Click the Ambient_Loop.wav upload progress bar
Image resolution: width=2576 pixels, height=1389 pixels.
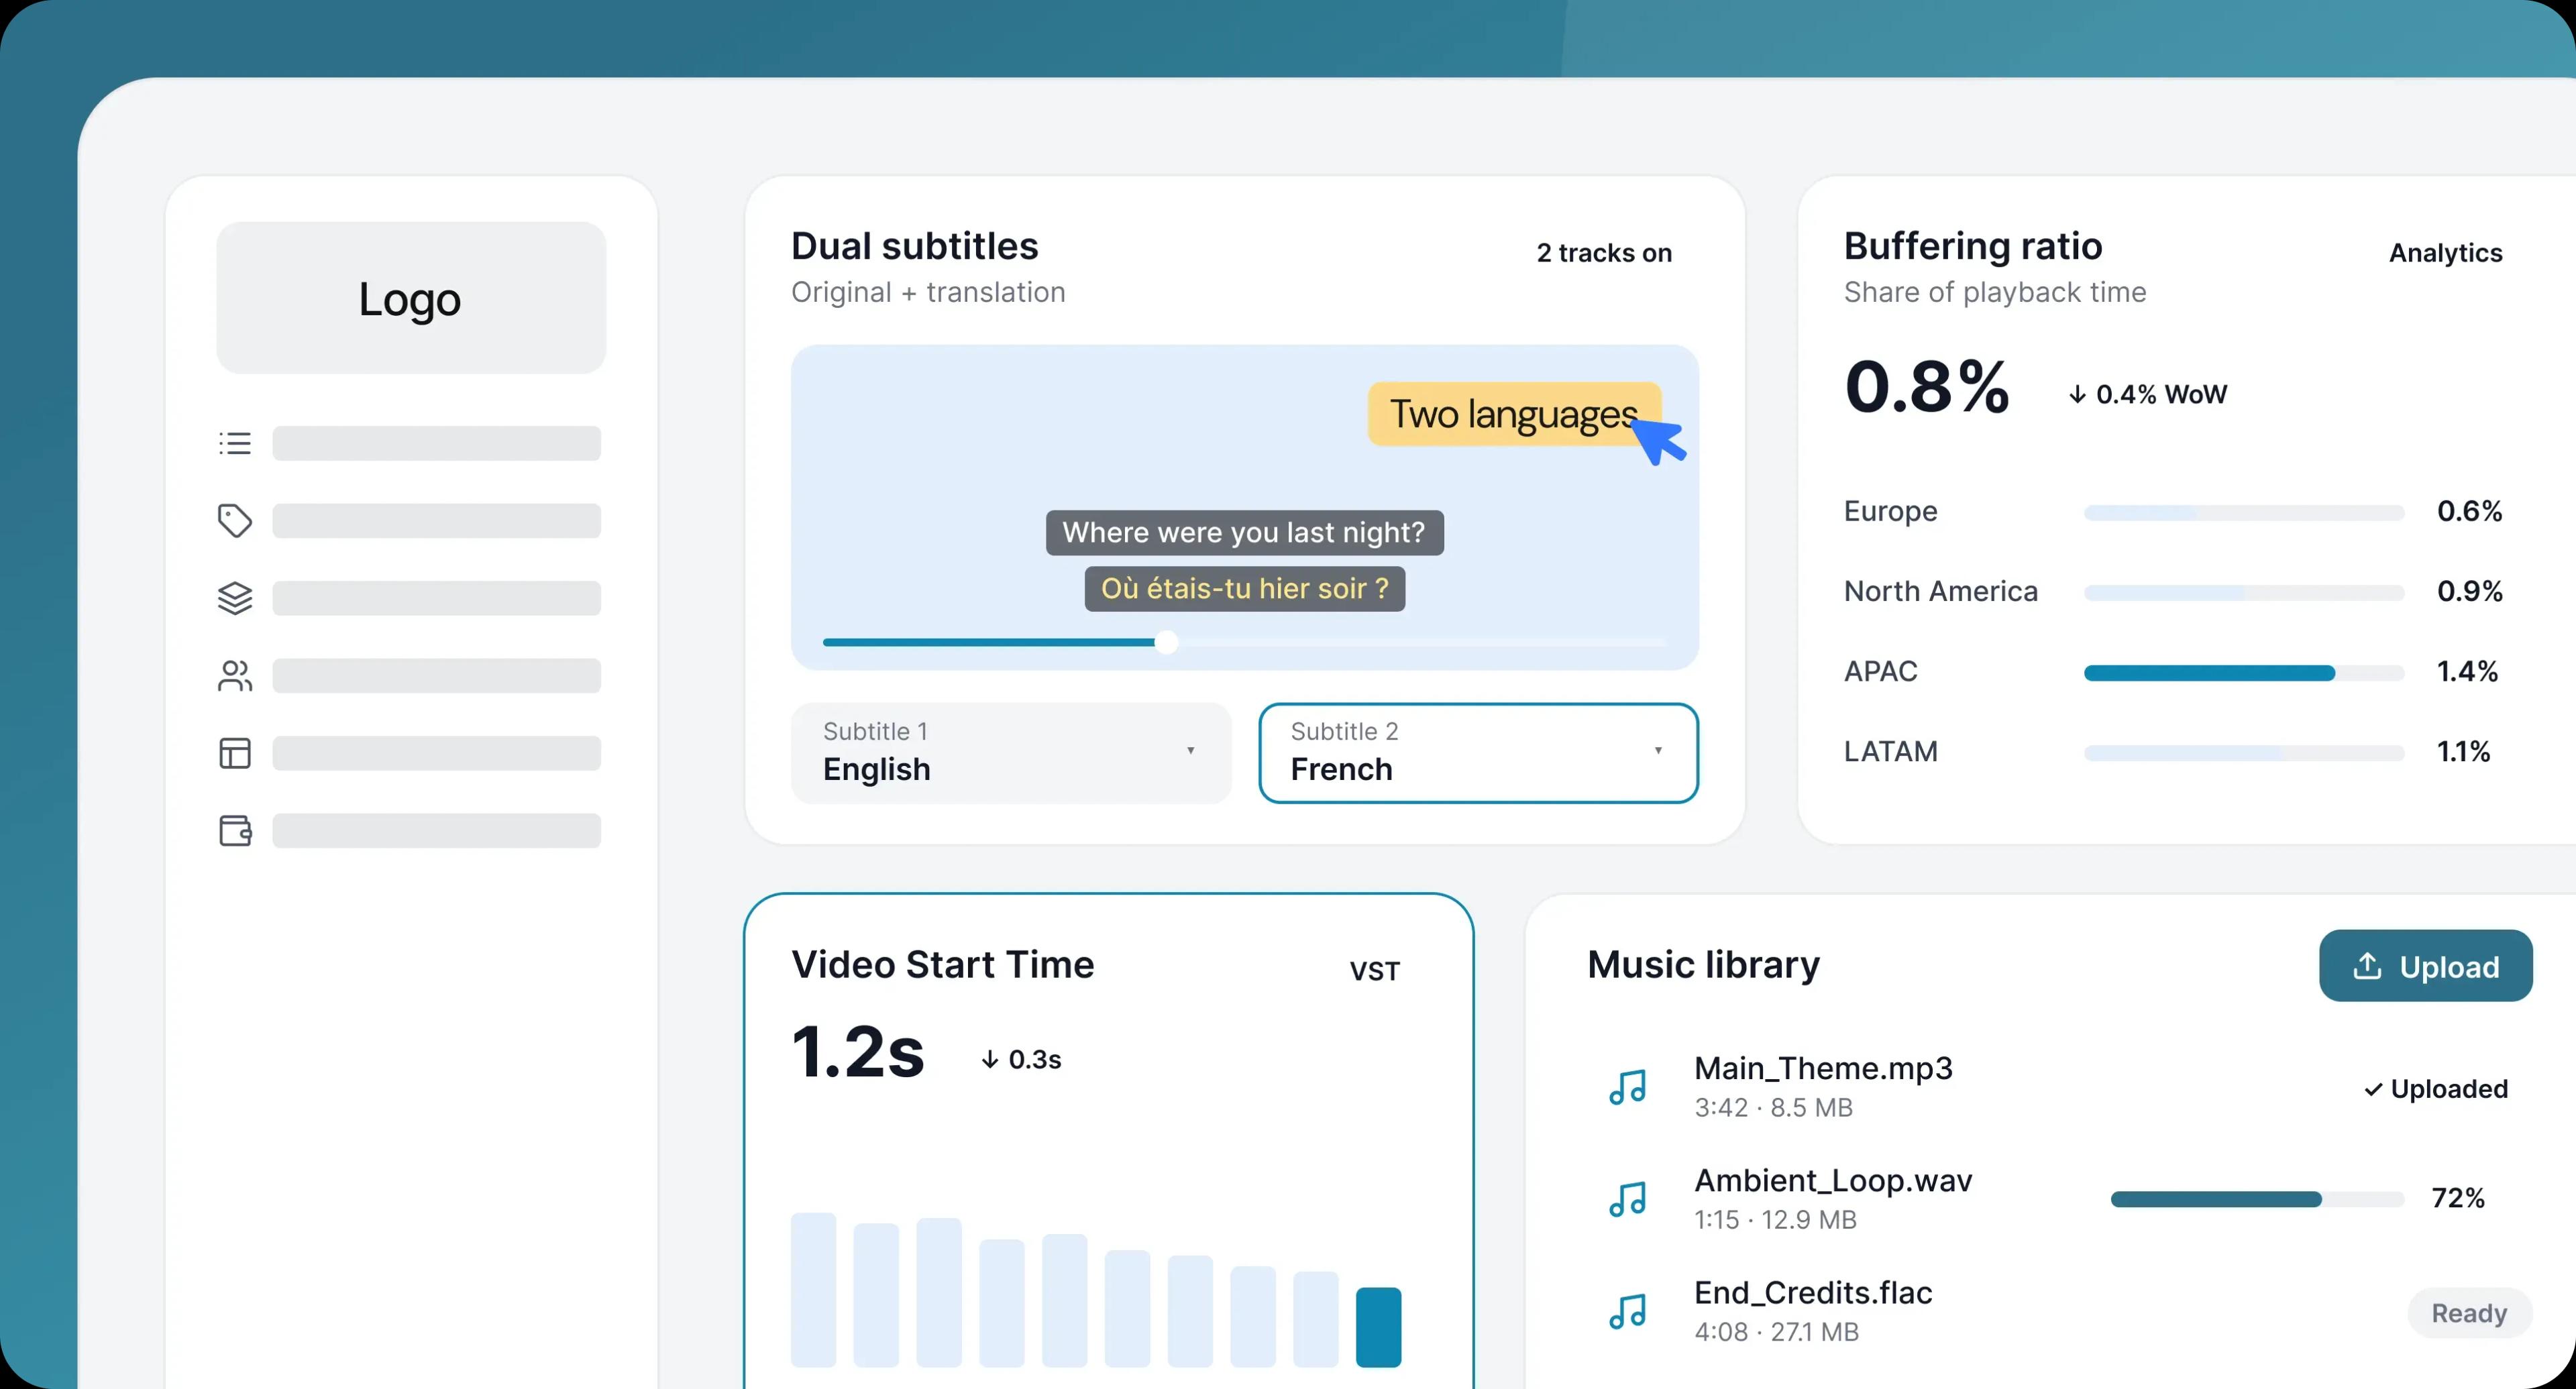click(2256, 1199)
